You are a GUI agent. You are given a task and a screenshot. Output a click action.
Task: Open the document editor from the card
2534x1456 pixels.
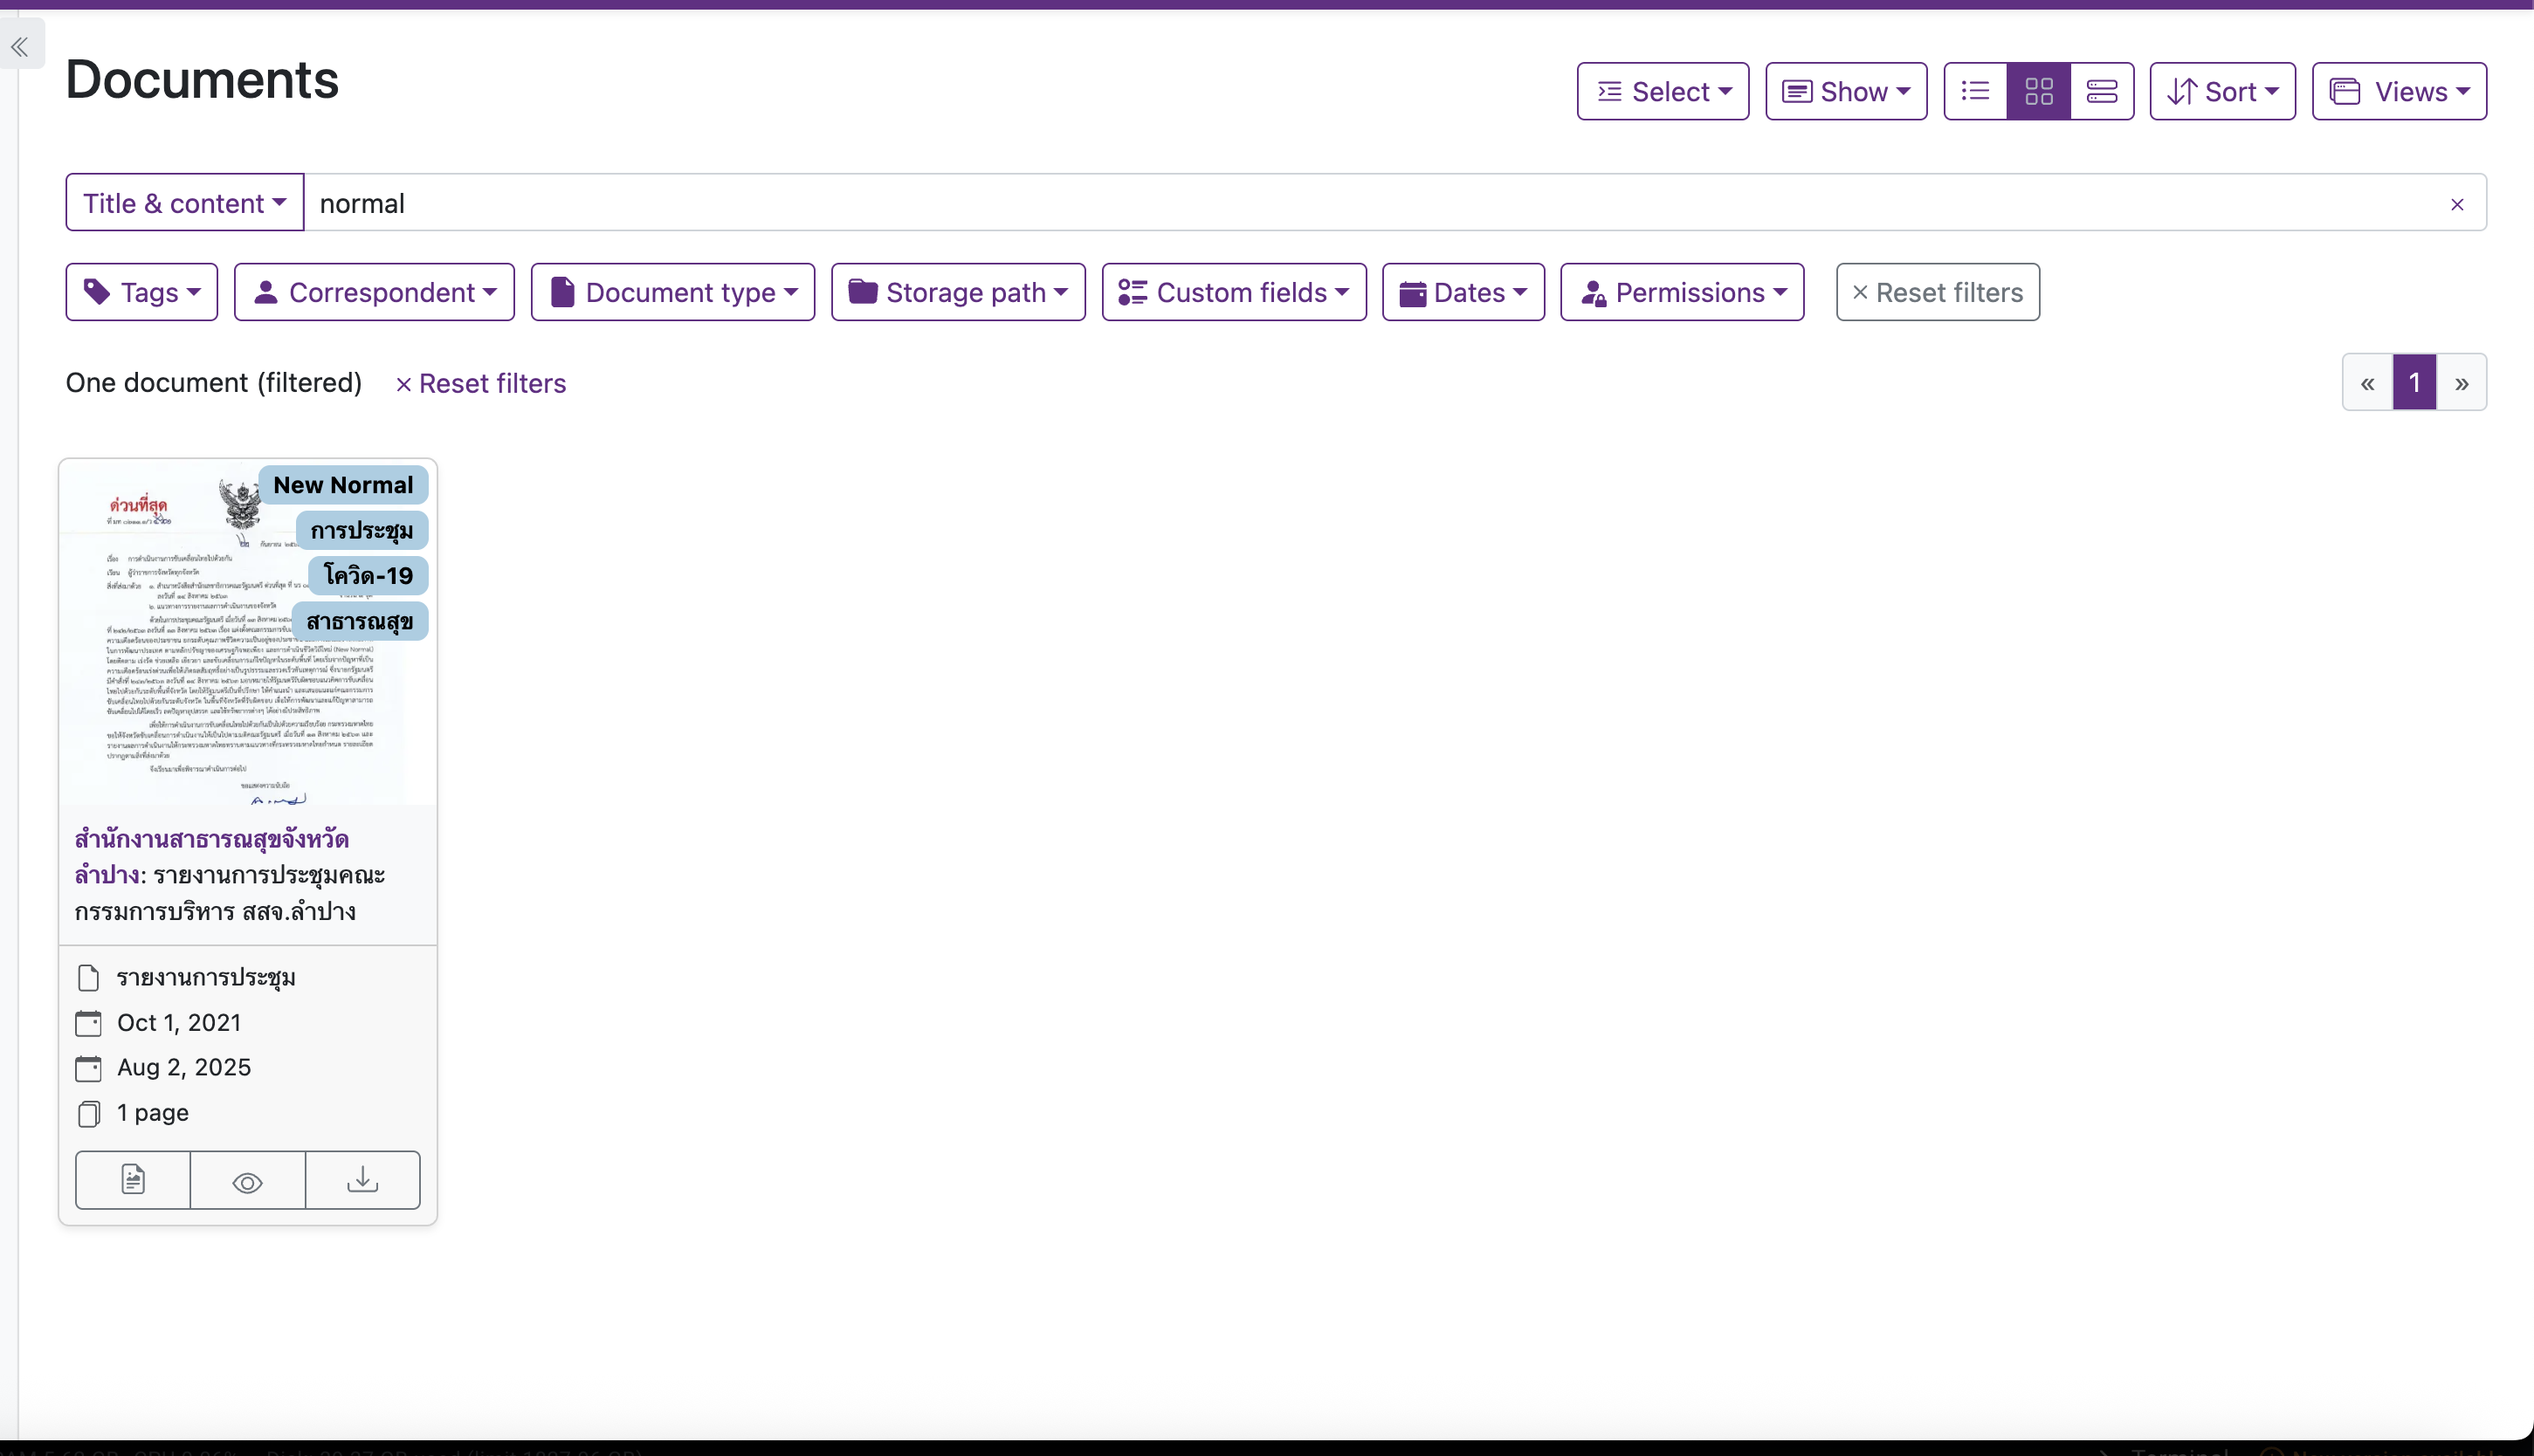pyautogui.click(x=131, y=1180)
